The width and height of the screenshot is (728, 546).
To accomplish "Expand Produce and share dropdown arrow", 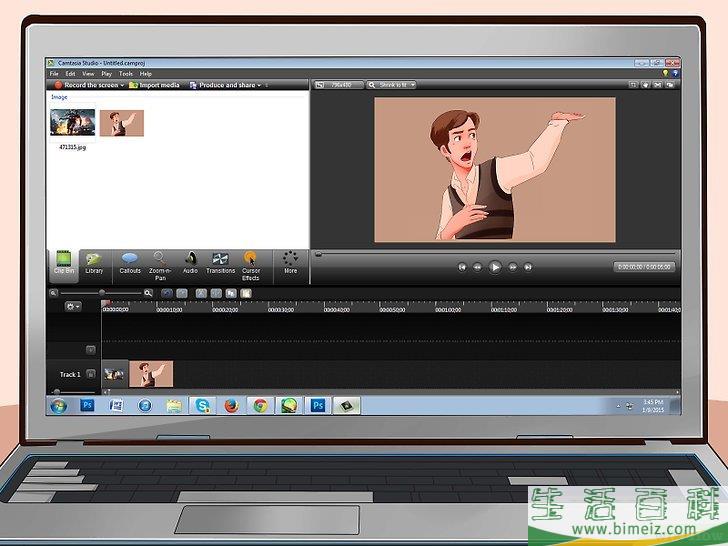I will [260, 85].
